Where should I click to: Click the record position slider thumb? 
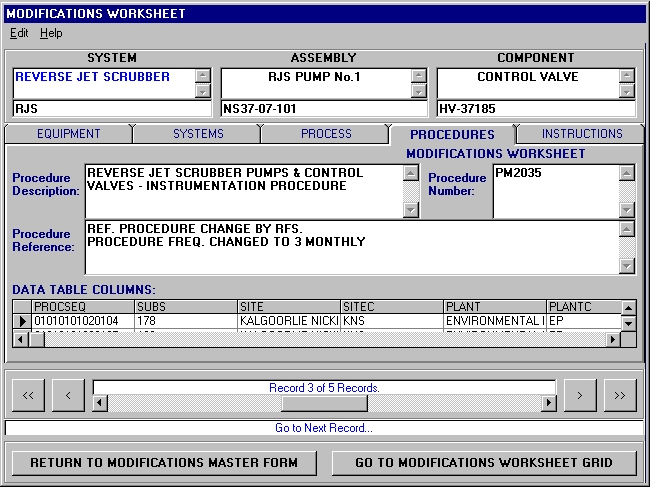coord(324,402)
